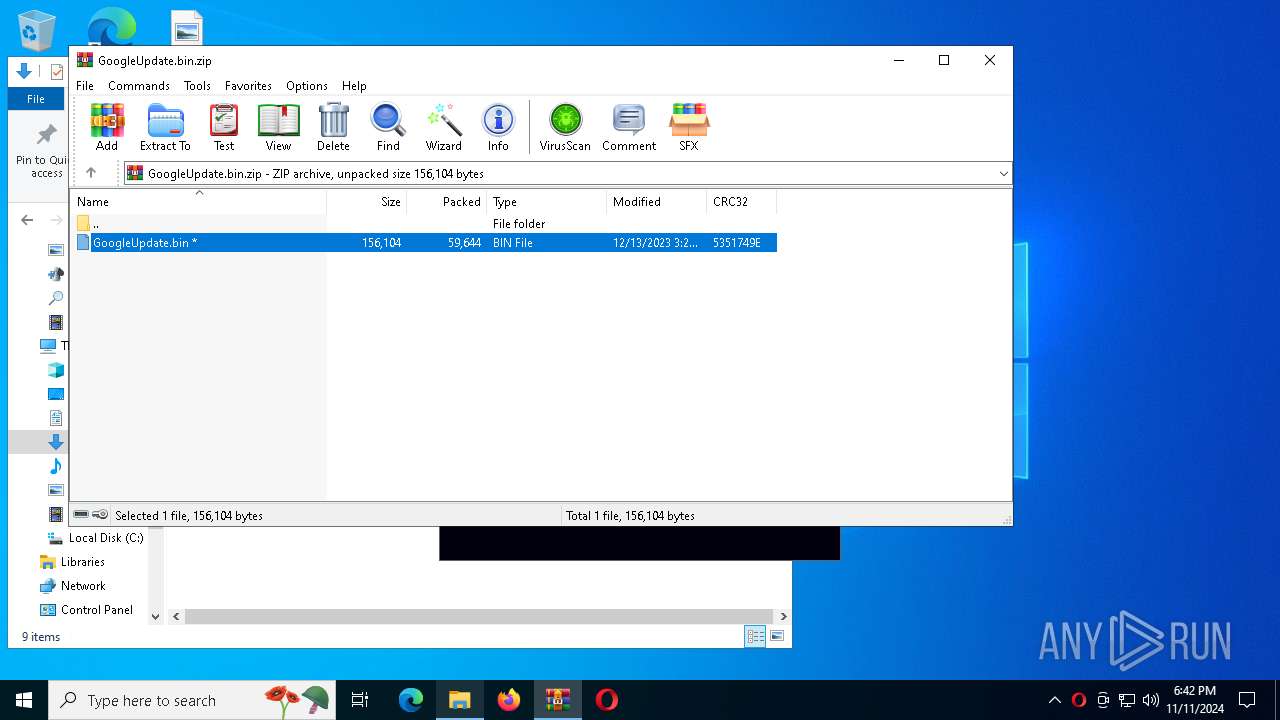Open the Options menu
Viewport: 1280px width, 720px height.
307,86
